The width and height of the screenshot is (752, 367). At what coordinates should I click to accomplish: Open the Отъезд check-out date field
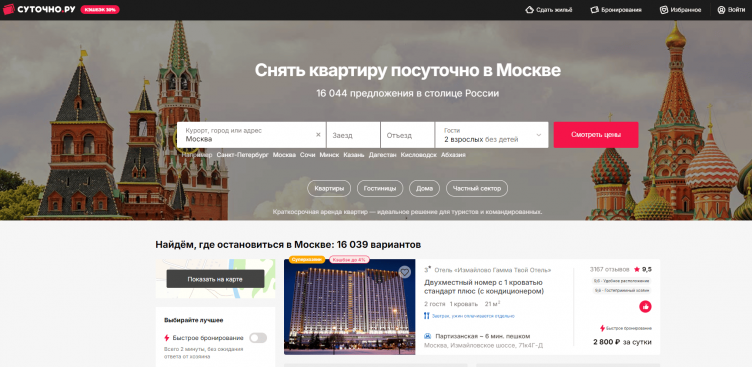pyautogui.click(x=408, y=135)
